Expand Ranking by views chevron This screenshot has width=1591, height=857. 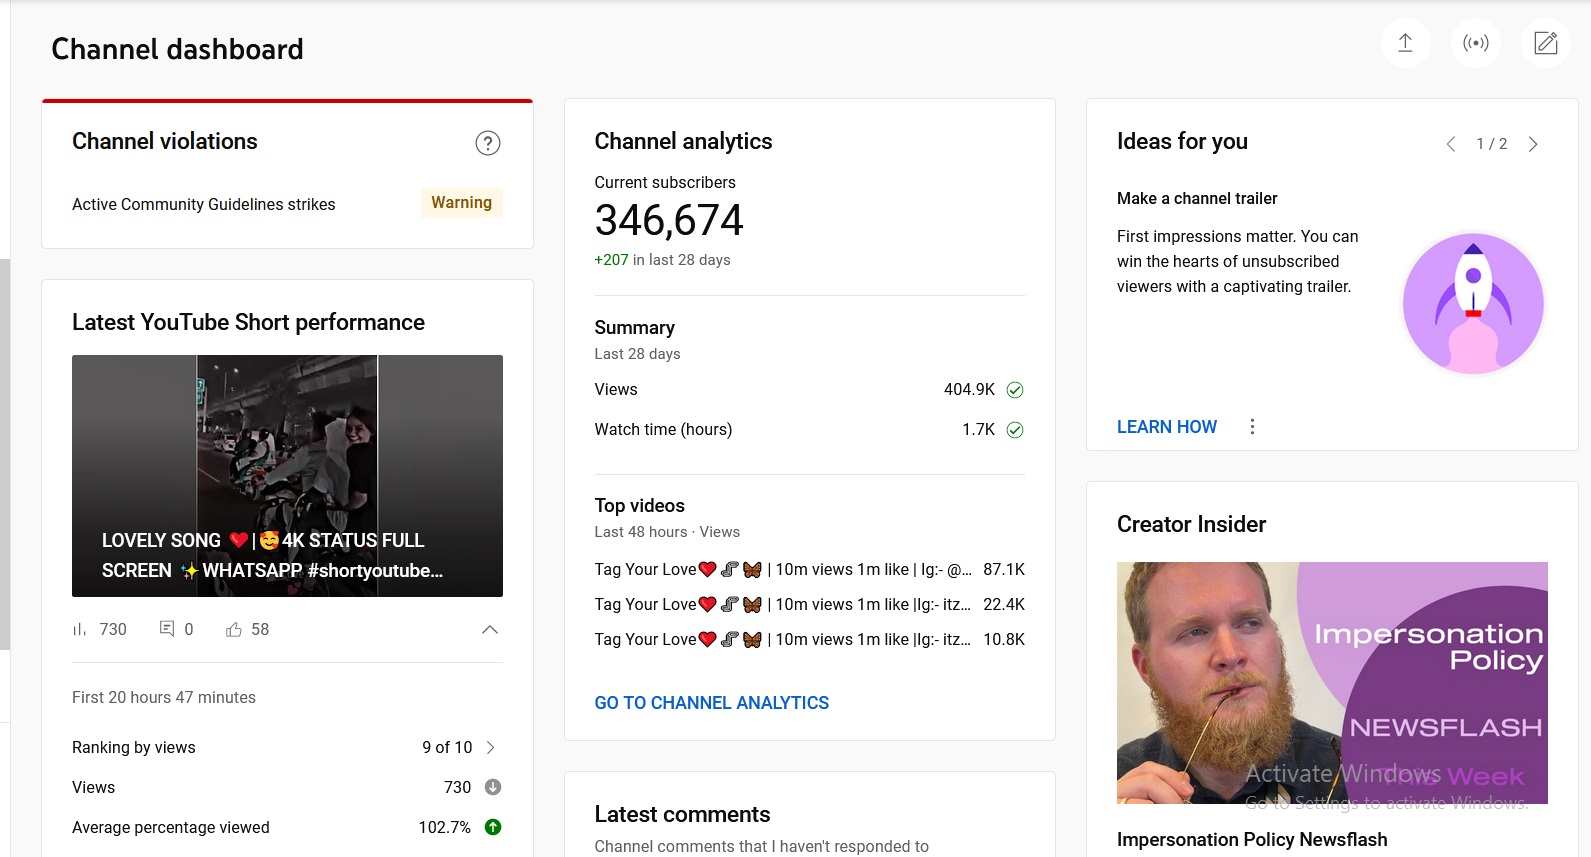click(x=490, y=747)
